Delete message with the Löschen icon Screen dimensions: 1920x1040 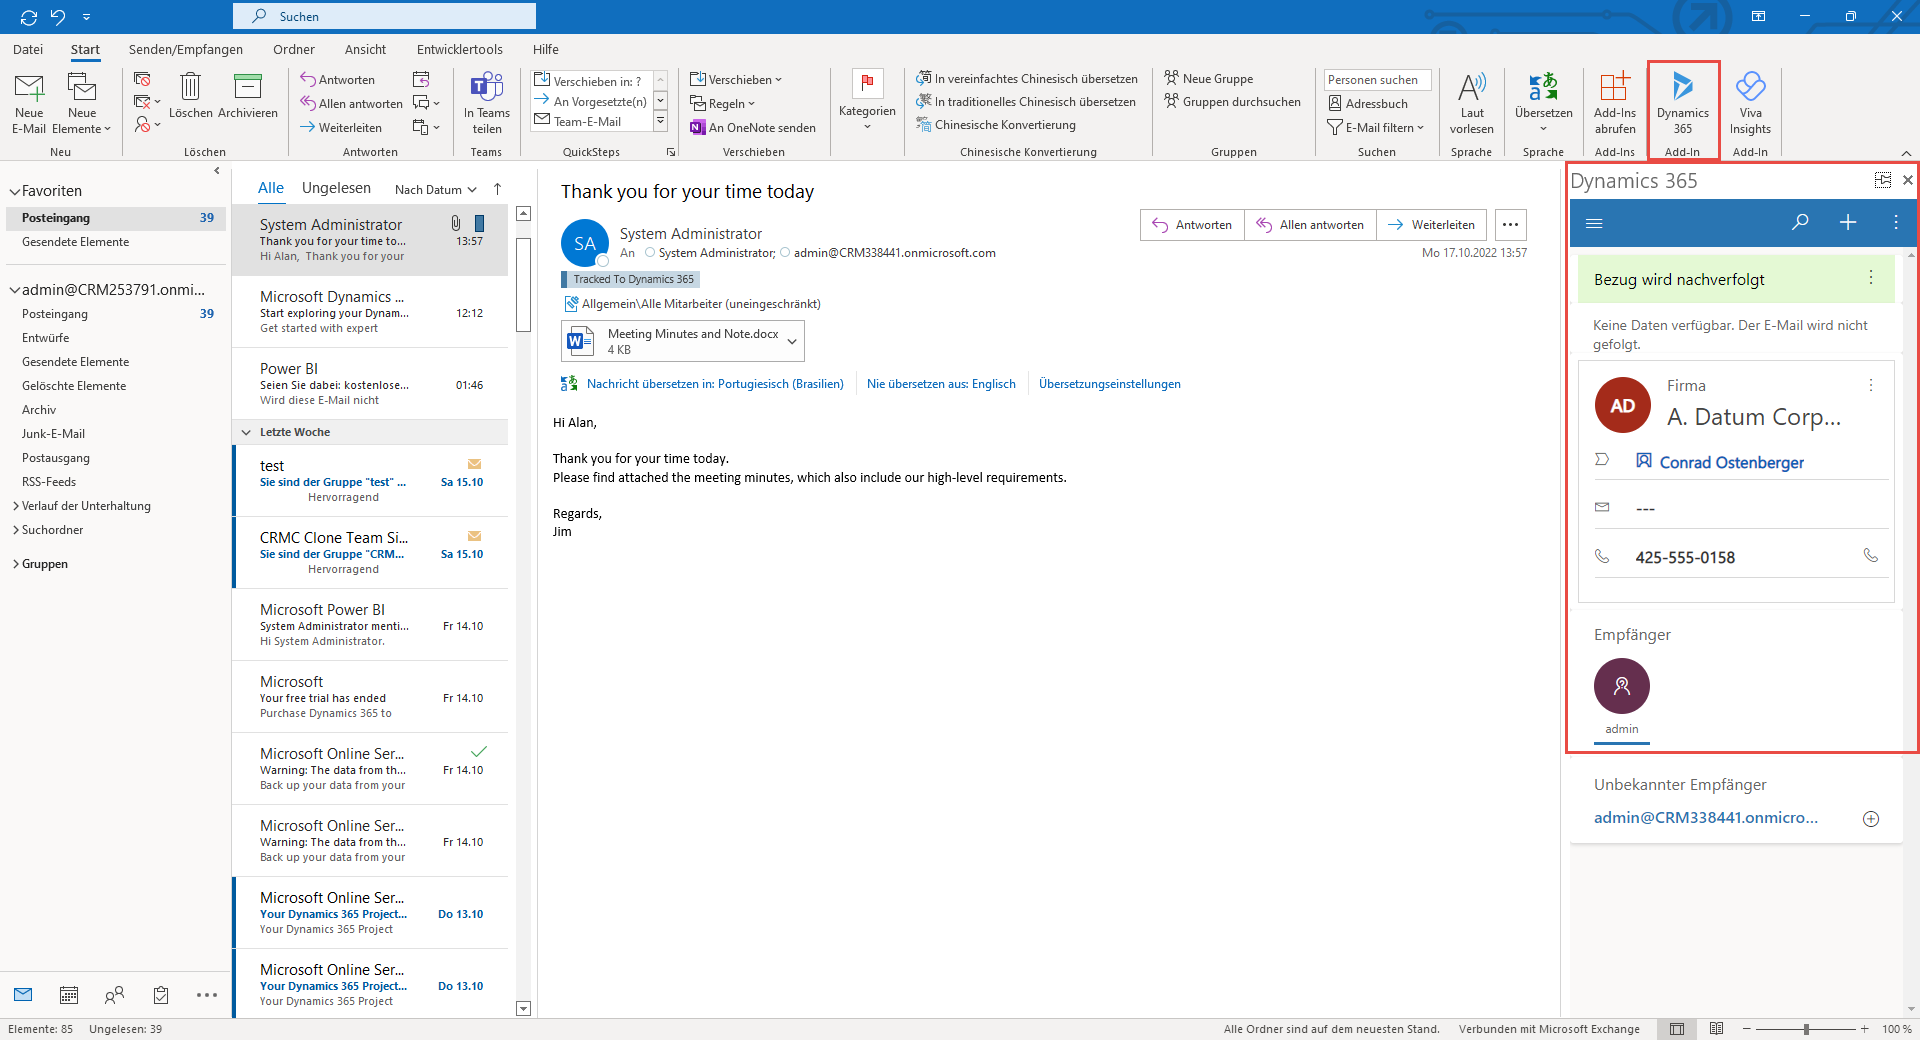[x=190, y=97]
